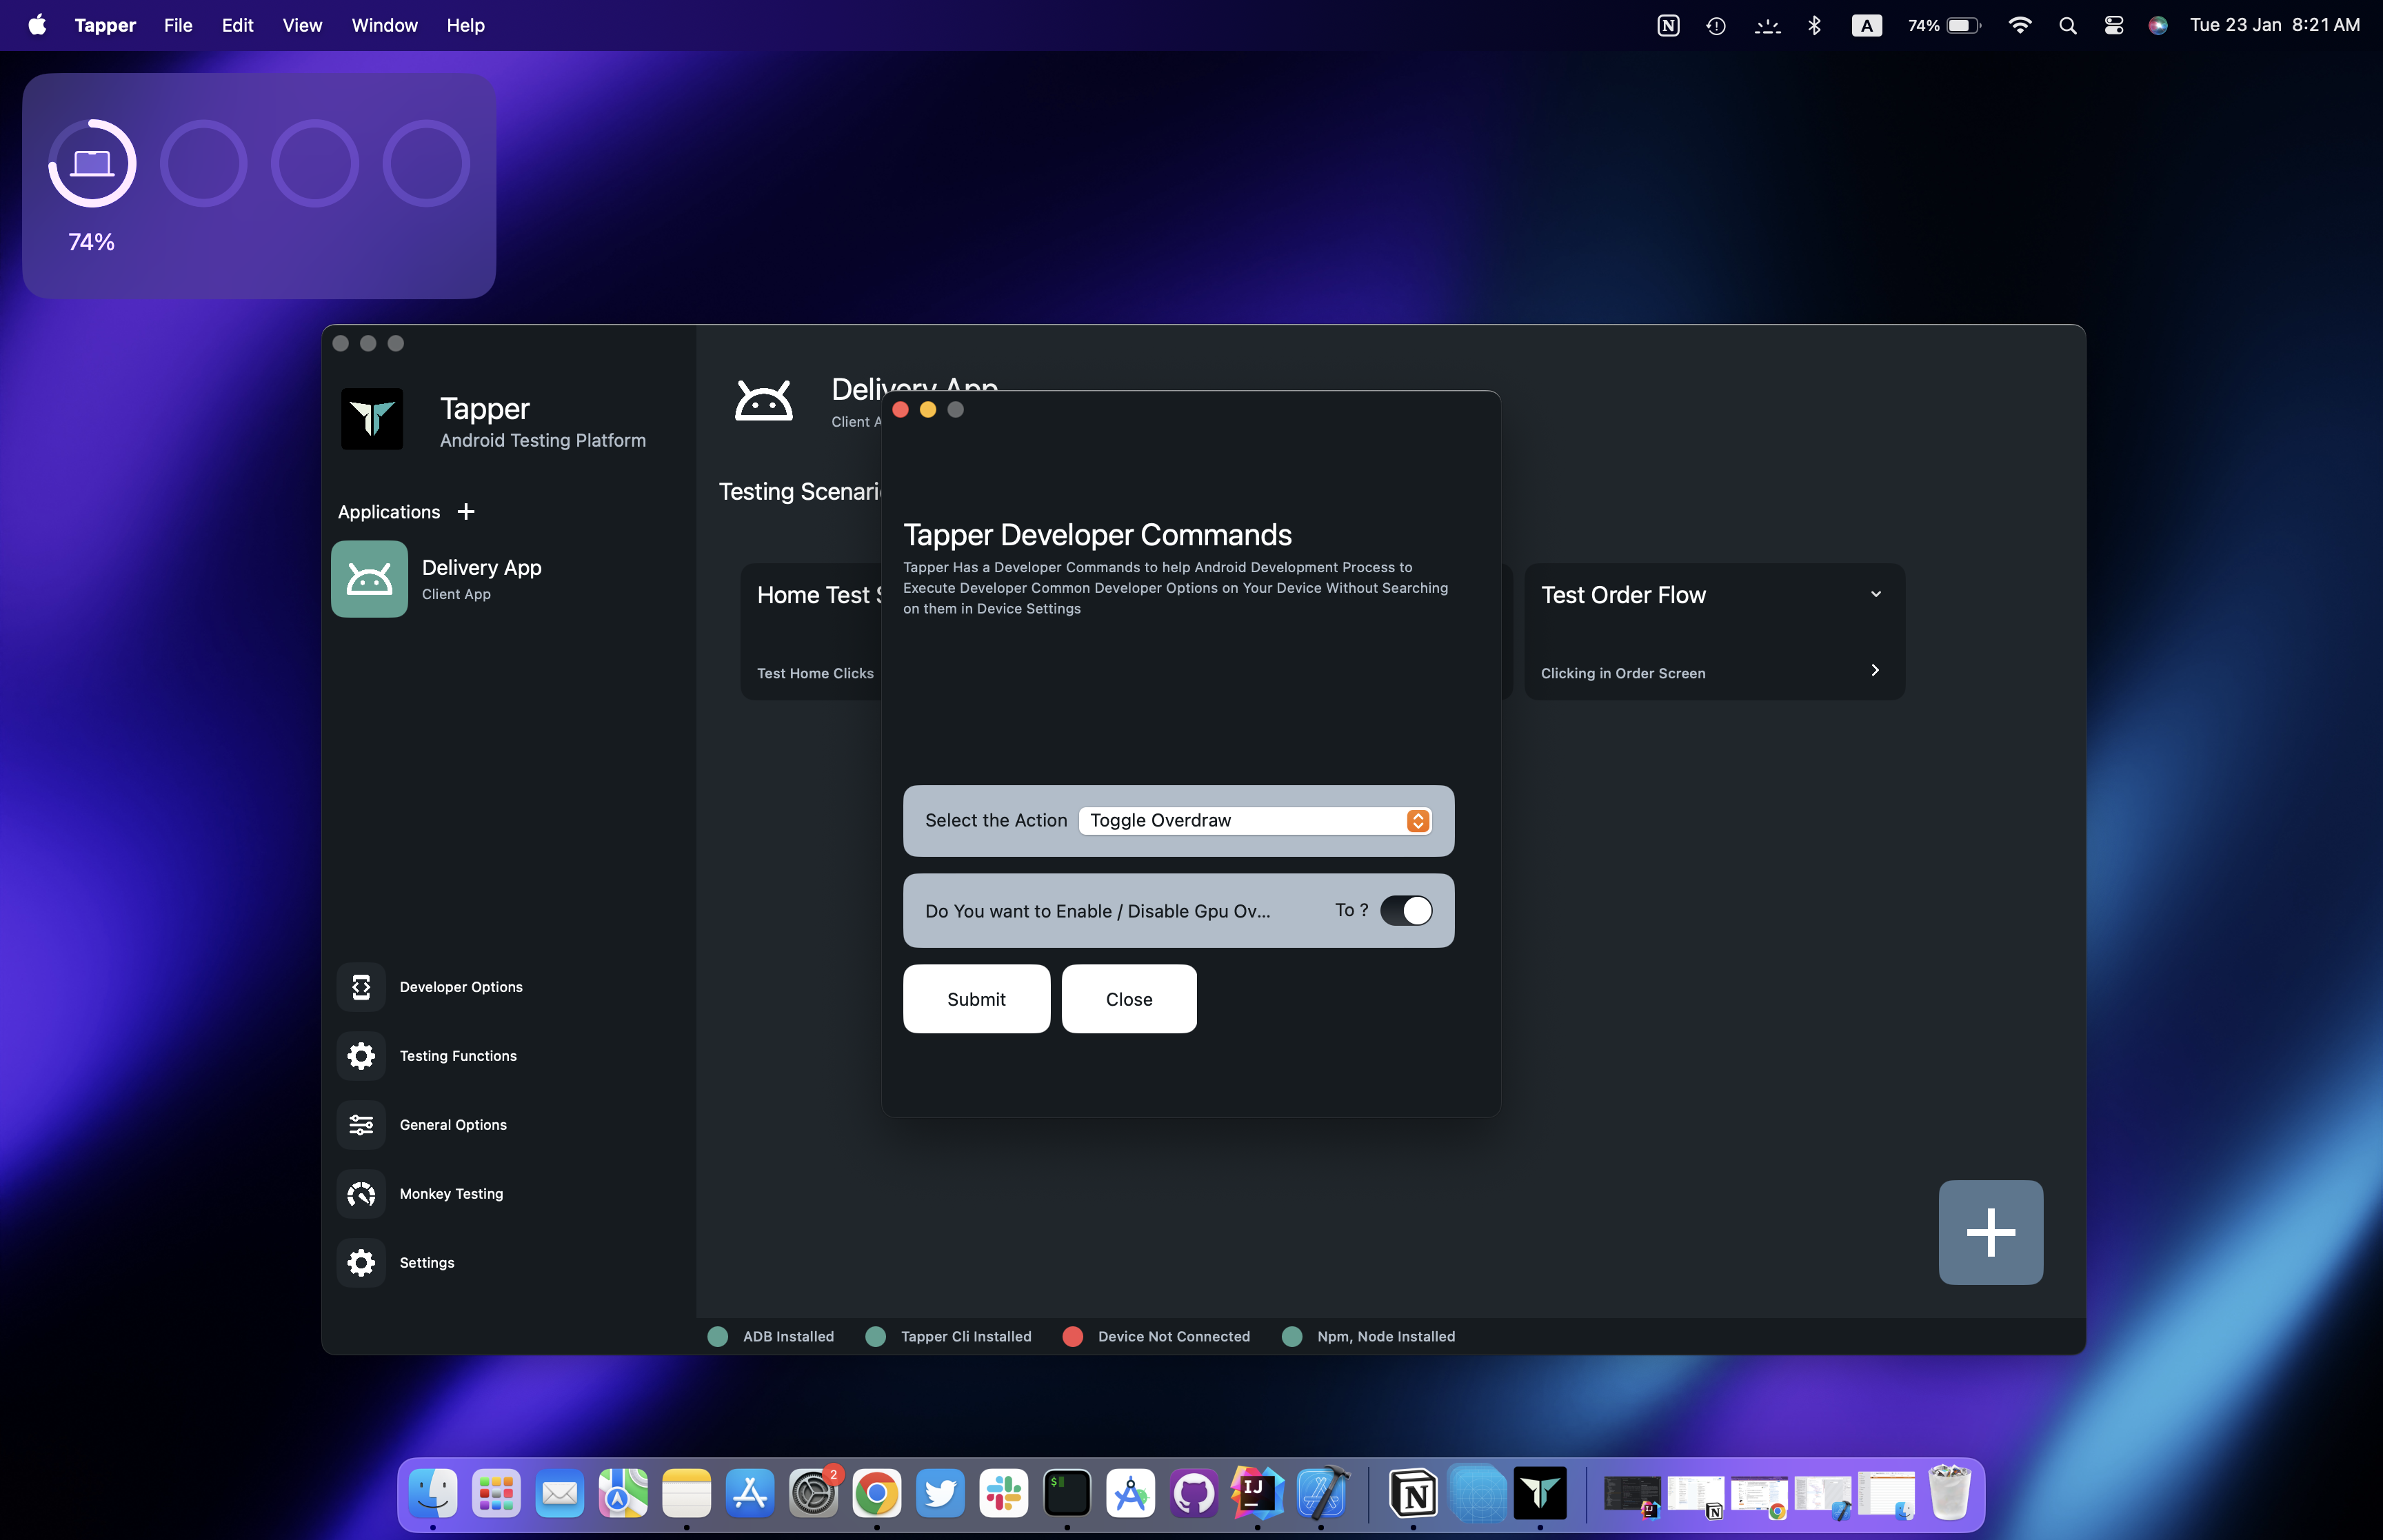Open the Tapper icon in the dock
2383x1540 pixels.
coord(1540,1494)
